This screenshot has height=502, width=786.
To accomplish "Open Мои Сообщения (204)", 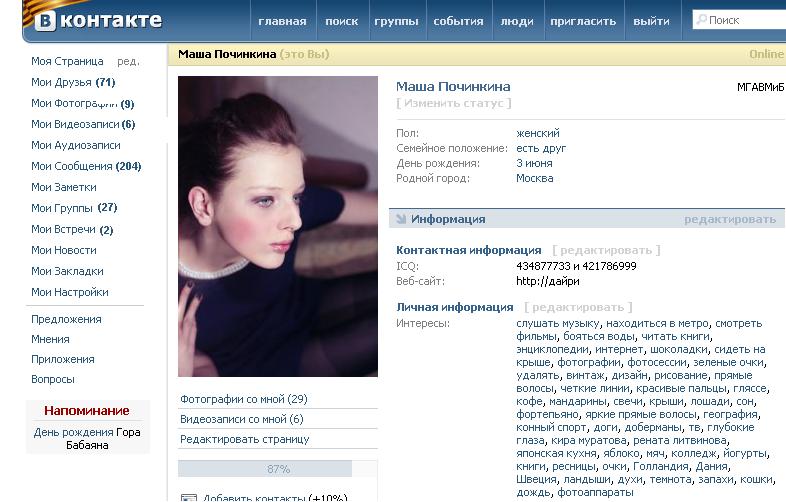I will (x=86, y=166).
